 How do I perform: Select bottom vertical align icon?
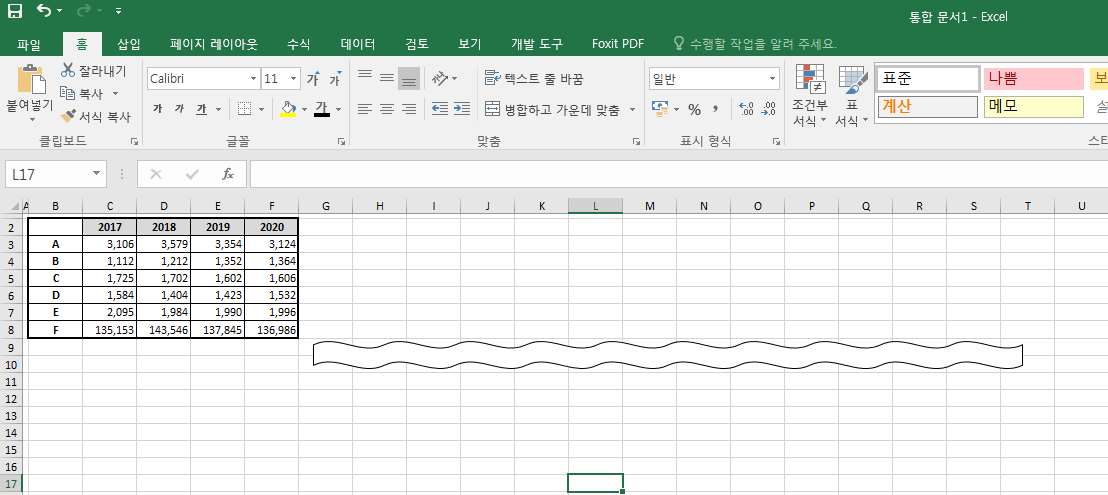coord(408,78)
